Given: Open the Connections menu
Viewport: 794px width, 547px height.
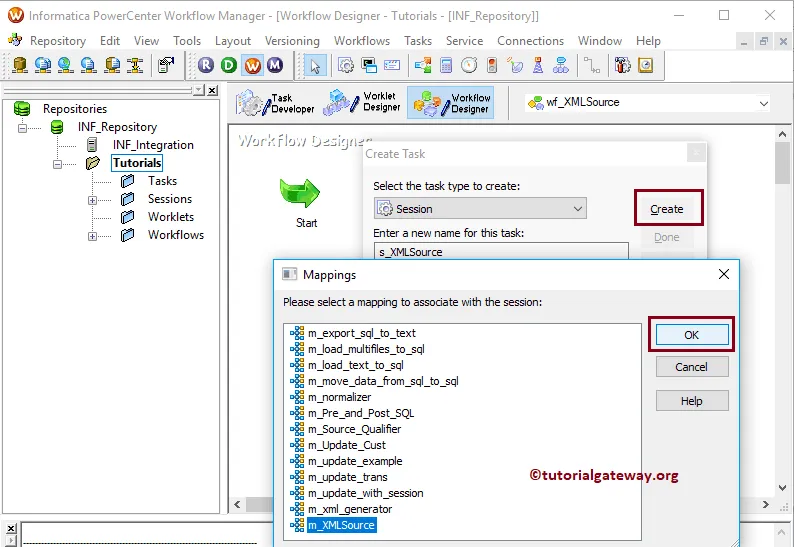Looking at the screenshot, I should [530, 41].
